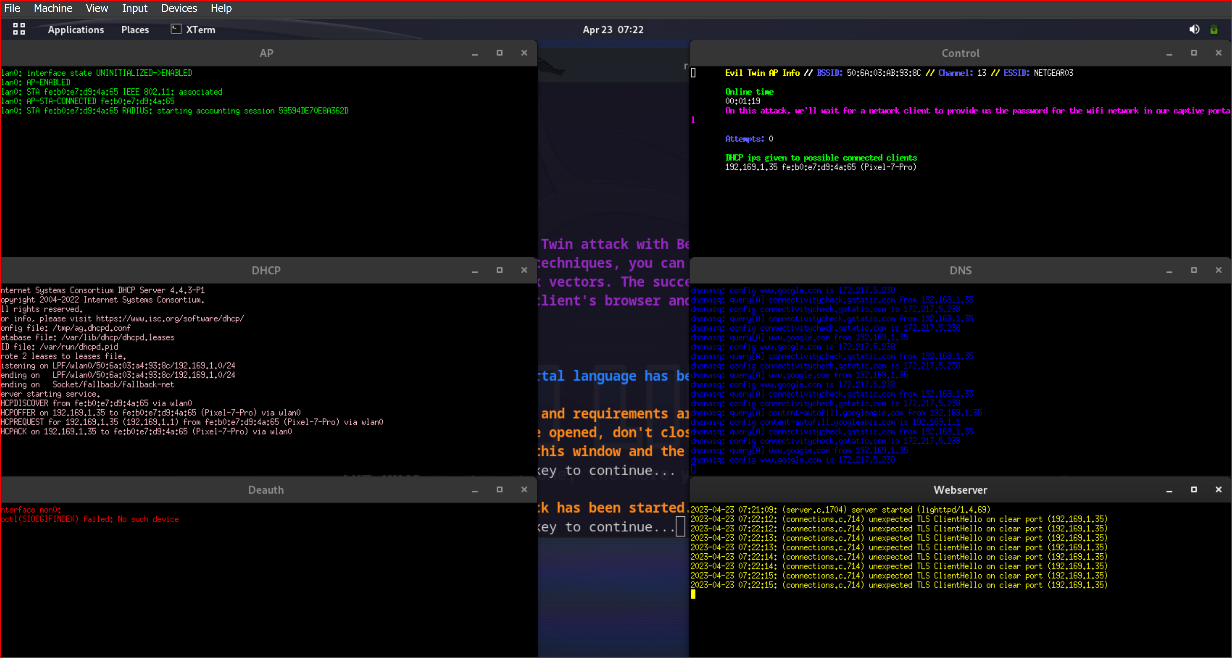This screenshot has width=1232, height=658.
Task: Click the DHCPACK line in DHCP window
Action: [146, 431]
